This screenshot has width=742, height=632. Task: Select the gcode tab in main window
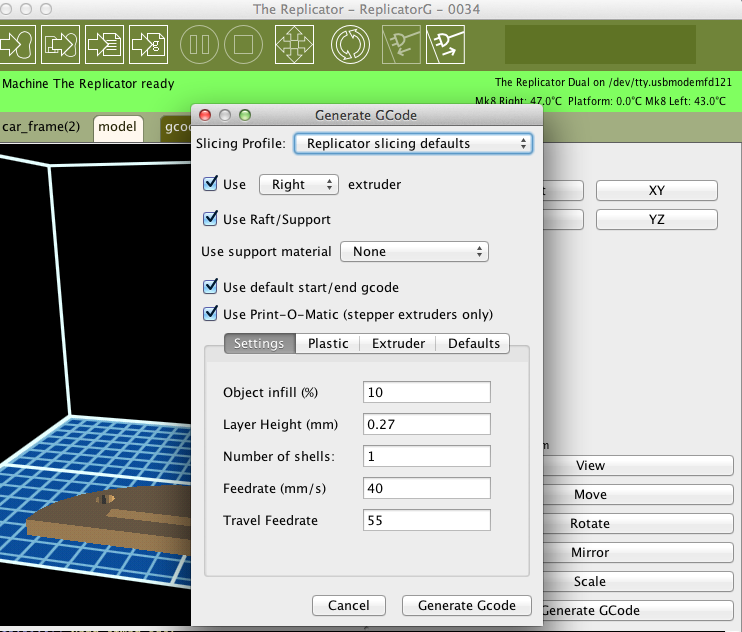(x=177, y=127)
